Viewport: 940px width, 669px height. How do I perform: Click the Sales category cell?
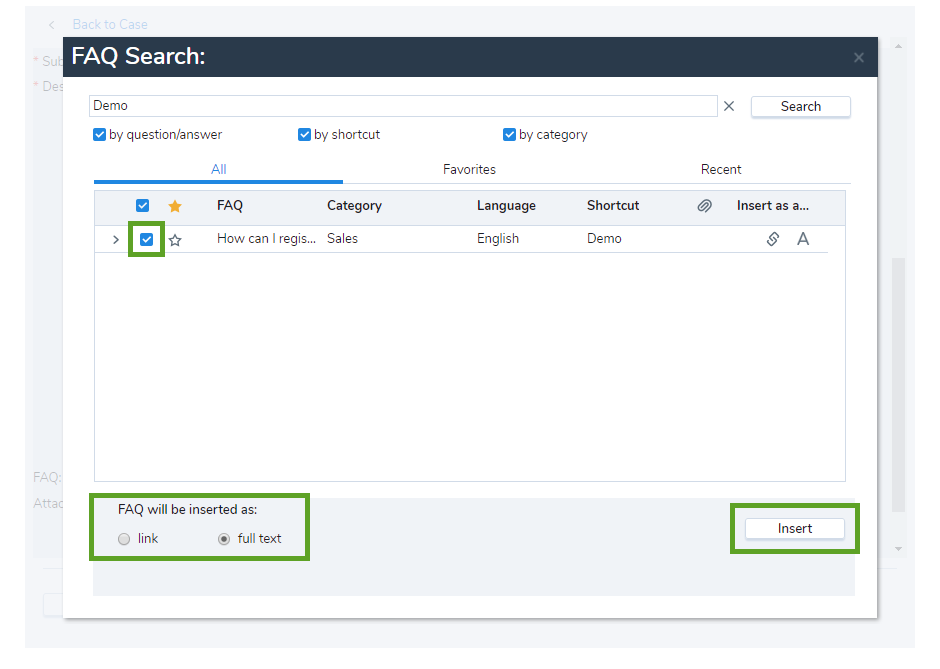[x=342, y=239]
